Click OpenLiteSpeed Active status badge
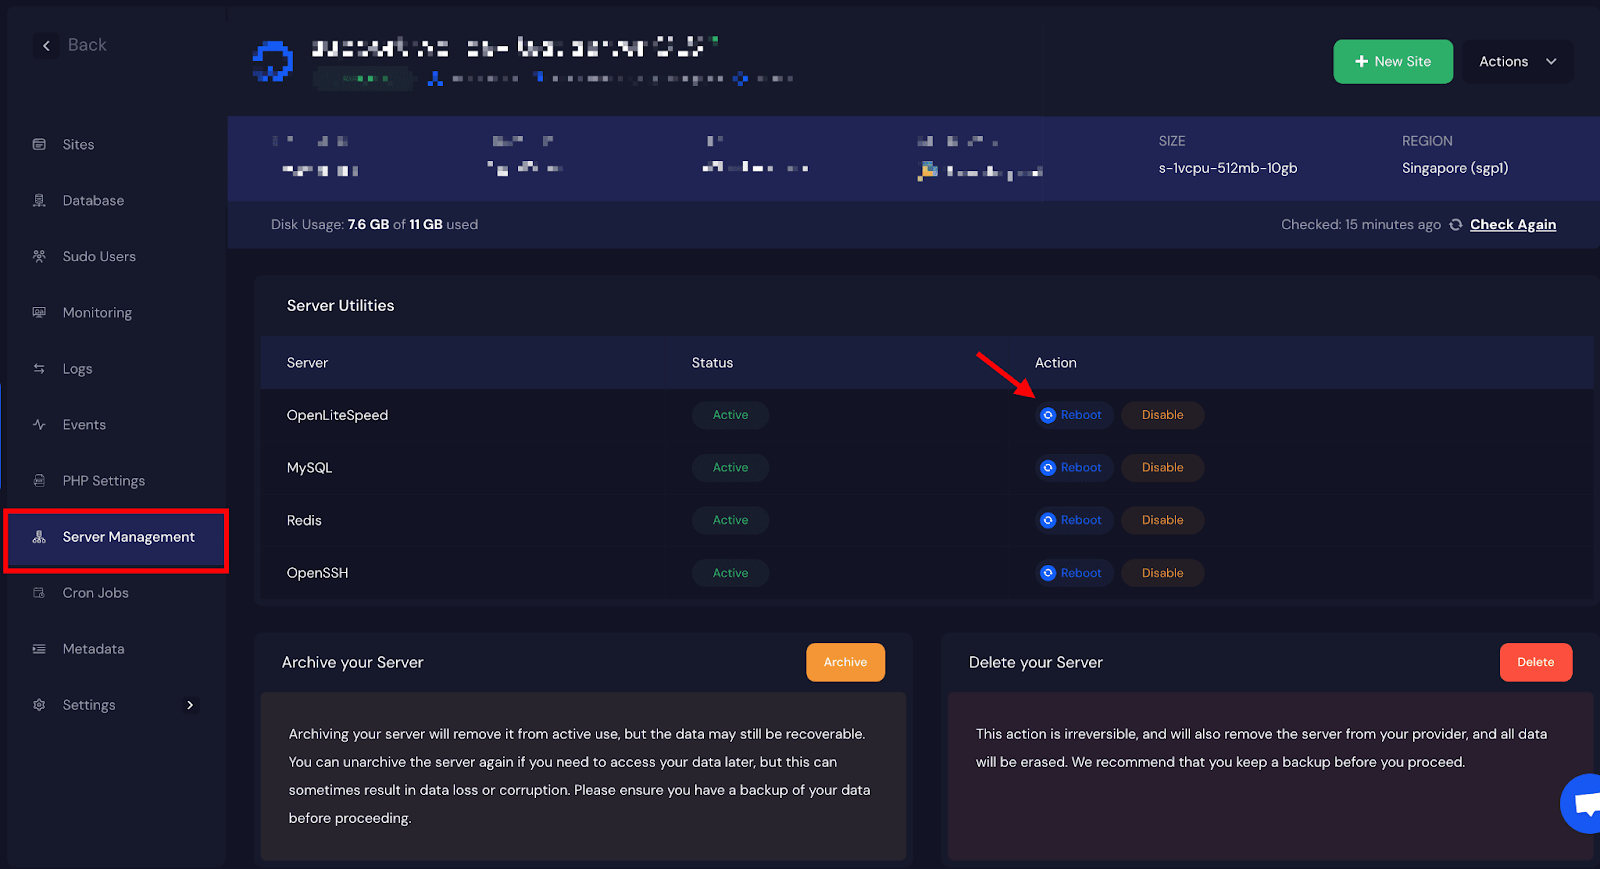The height and width of the screenshot is (869, 1600). click(x=730, y=415)
